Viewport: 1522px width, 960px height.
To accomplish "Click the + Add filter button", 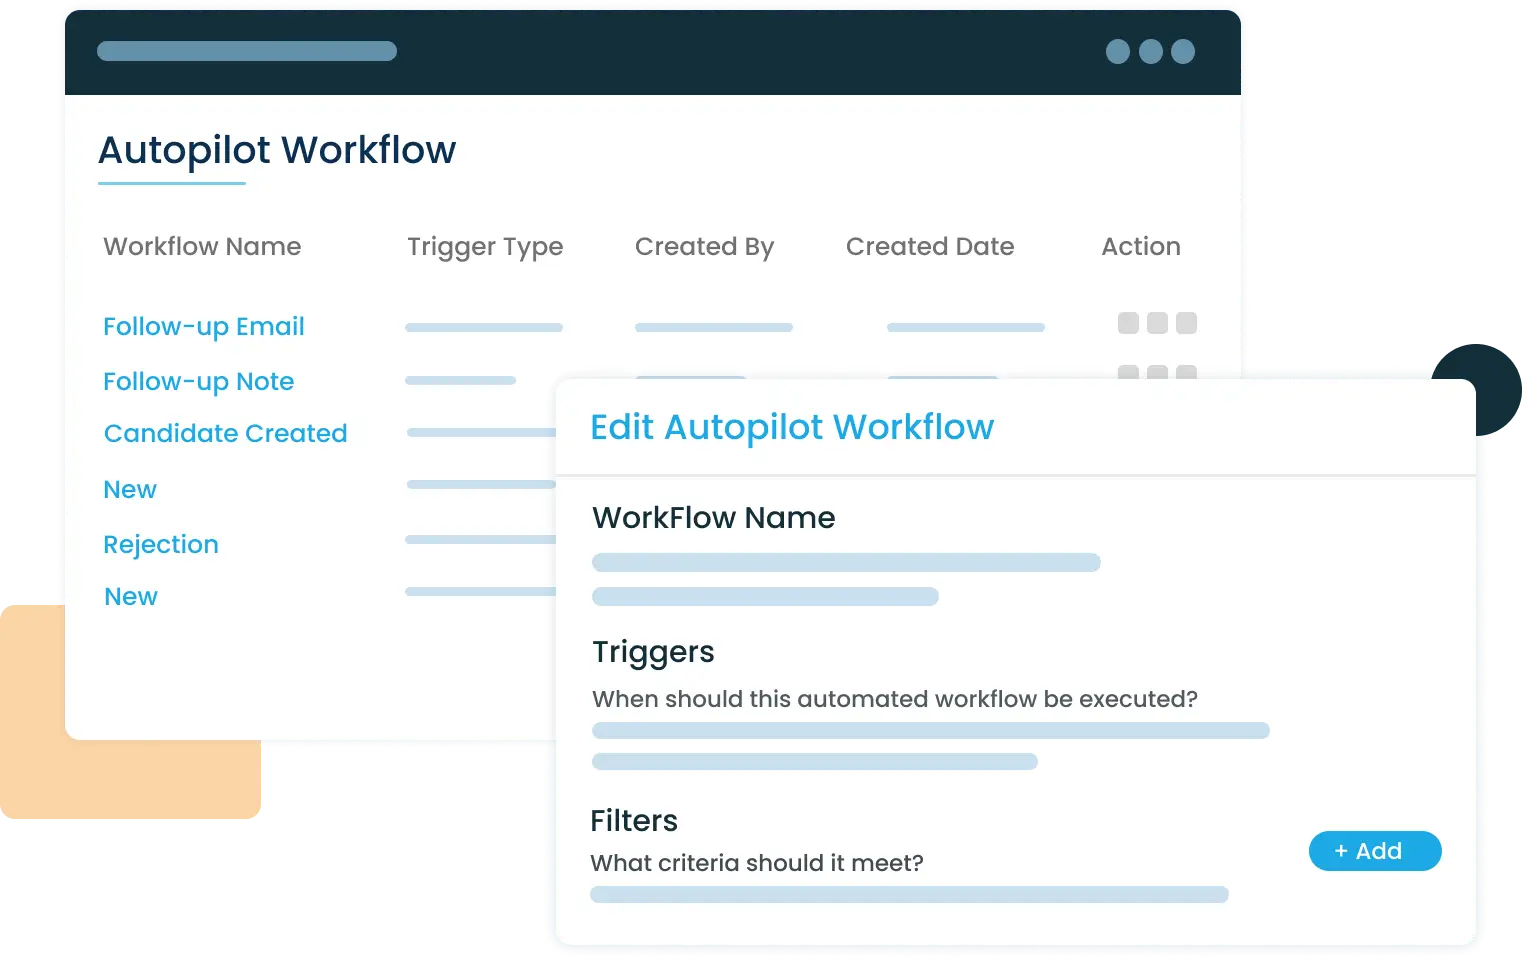I will coord(1375,851).
